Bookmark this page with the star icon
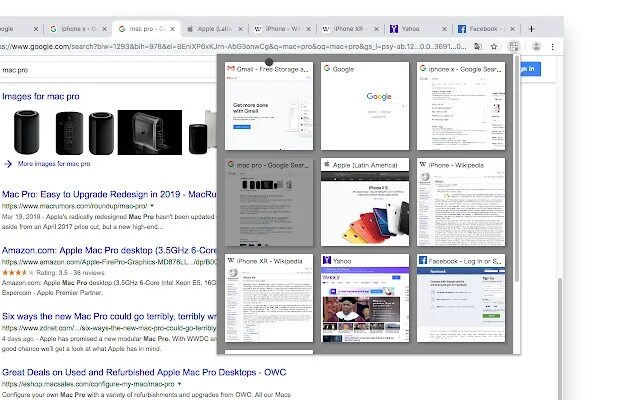This screenshot has width=640, height=400. [x=494, y=47]
